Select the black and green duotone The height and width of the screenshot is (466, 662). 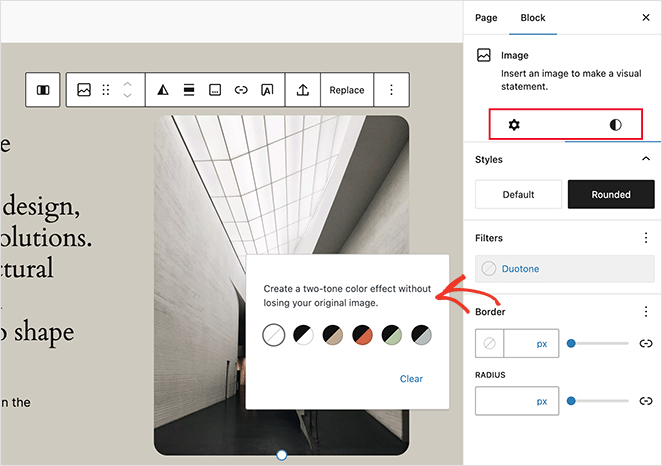click(392, 335)
